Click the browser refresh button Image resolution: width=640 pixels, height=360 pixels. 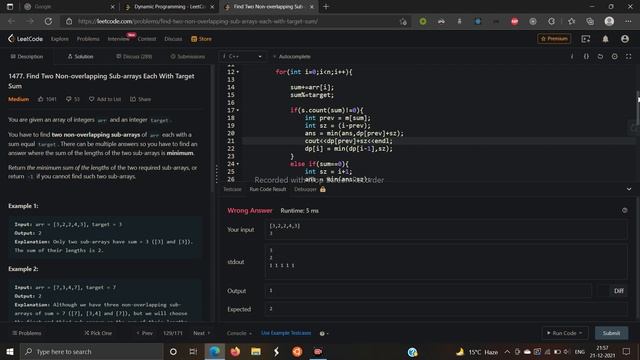[48, 21]
